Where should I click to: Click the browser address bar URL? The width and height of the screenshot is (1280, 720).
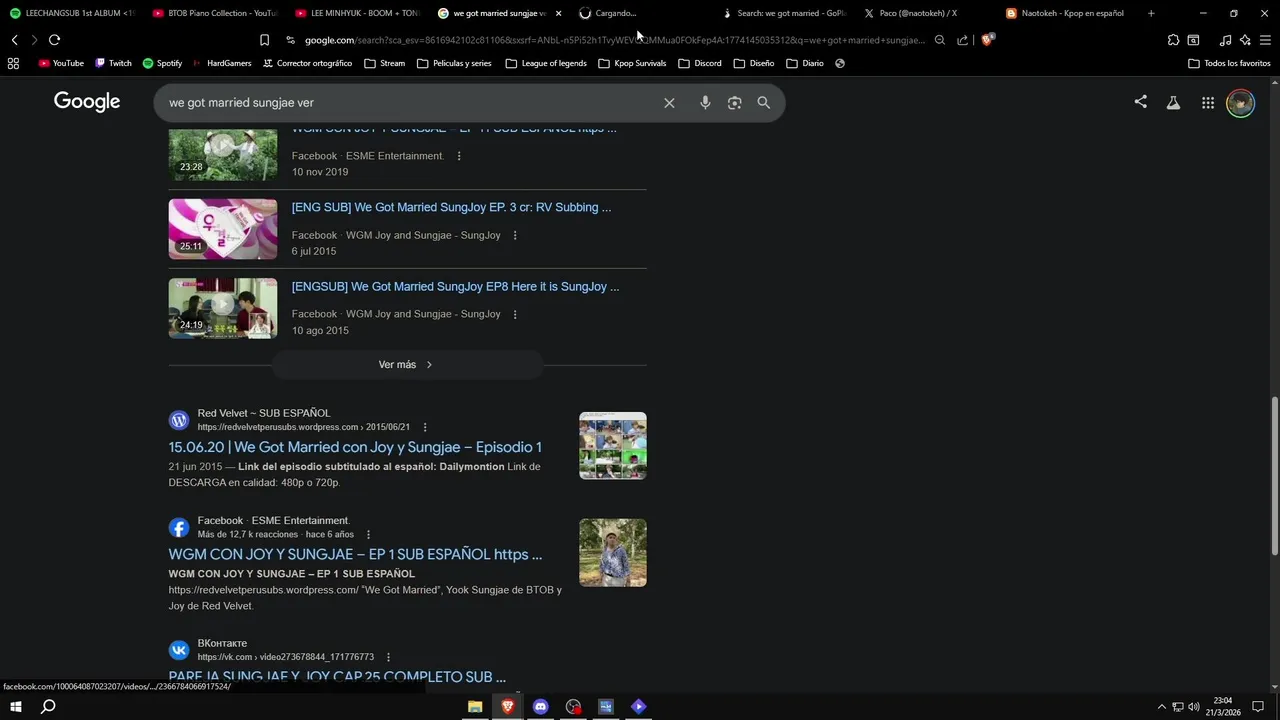[614, 40]
